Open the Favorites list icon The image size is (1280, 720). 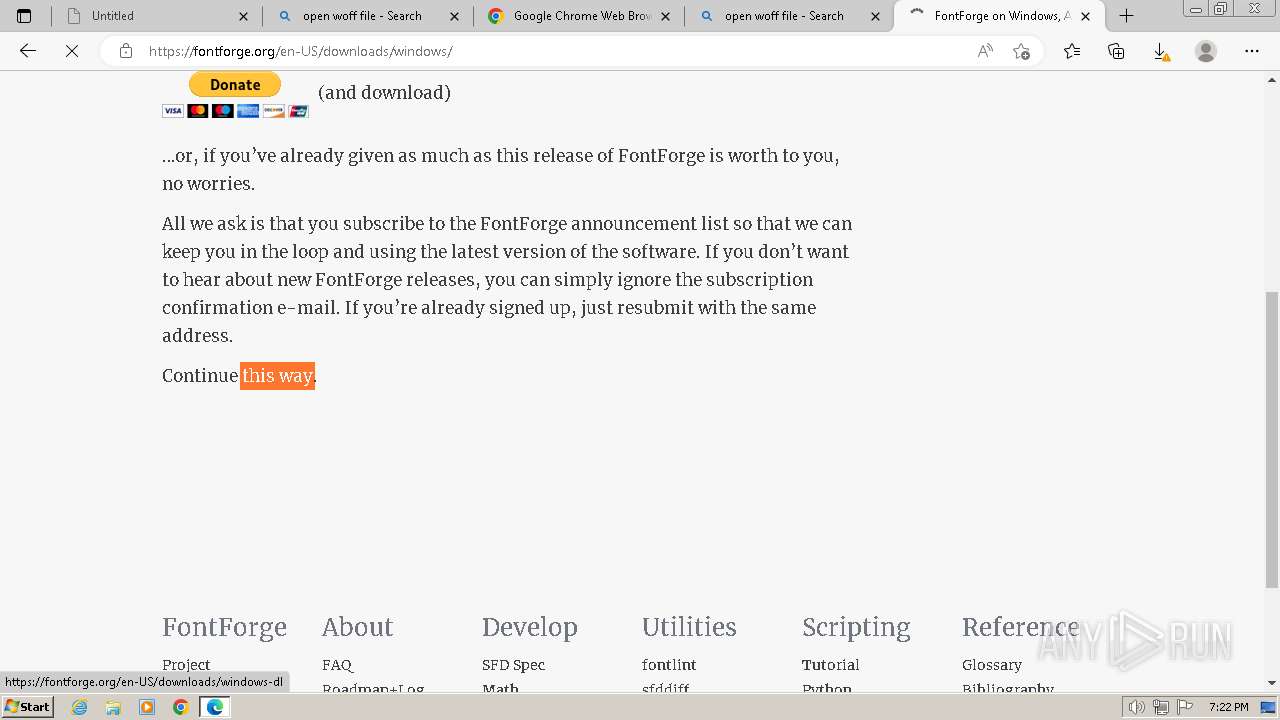pos(1072,51)
